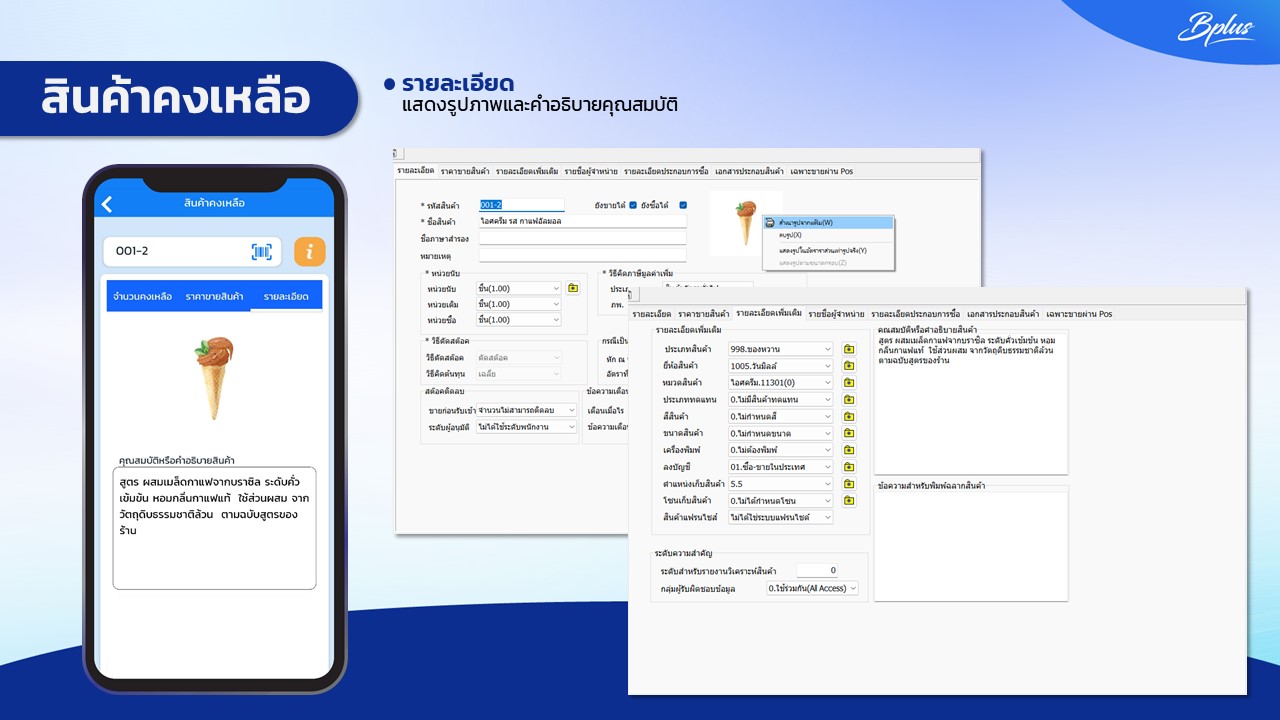Click the Bplus logo
Image resolution: width=1280 pixels, height=720 pixels.
point(1215,30)
